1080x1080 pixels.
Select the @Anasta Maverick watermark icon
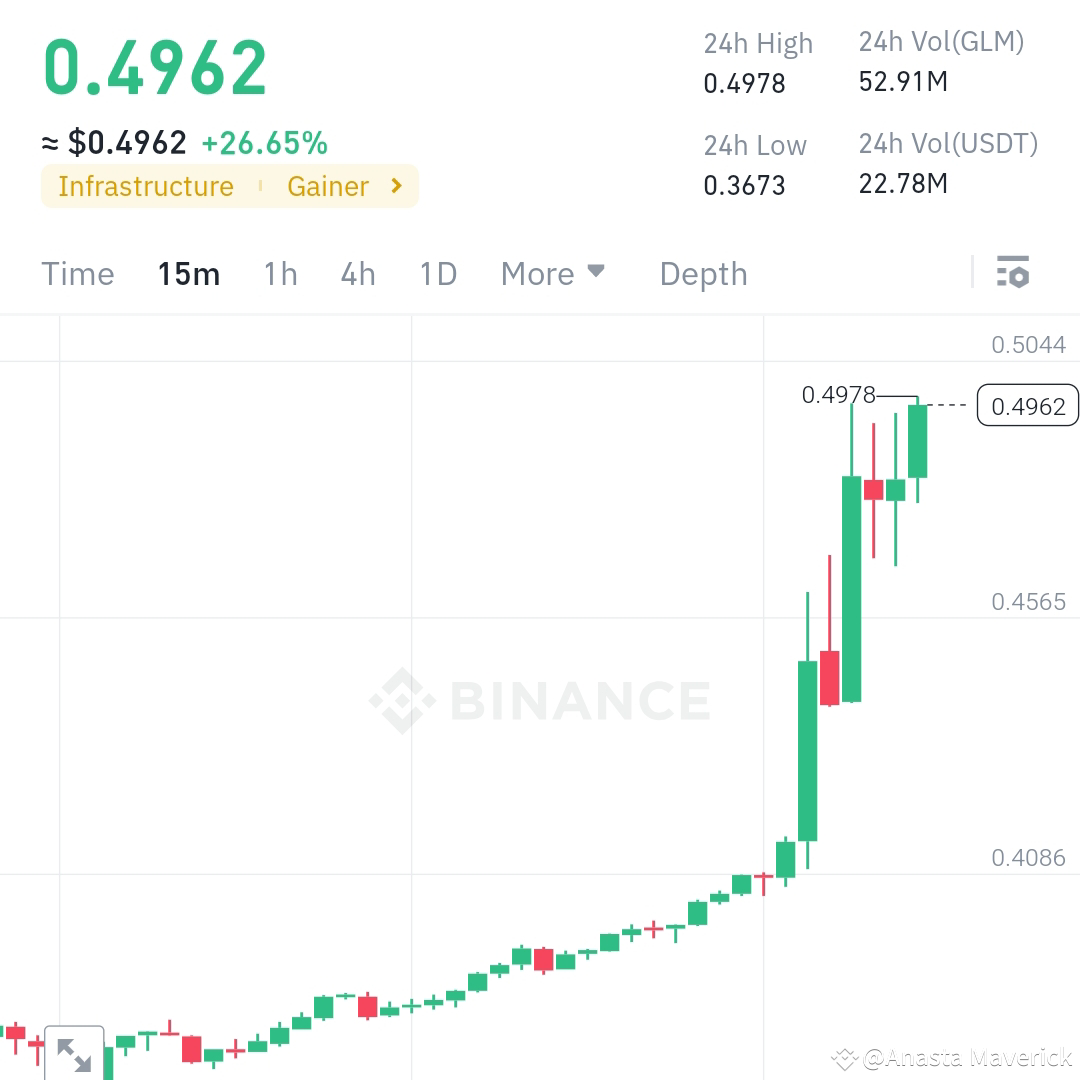[846, 1056]
